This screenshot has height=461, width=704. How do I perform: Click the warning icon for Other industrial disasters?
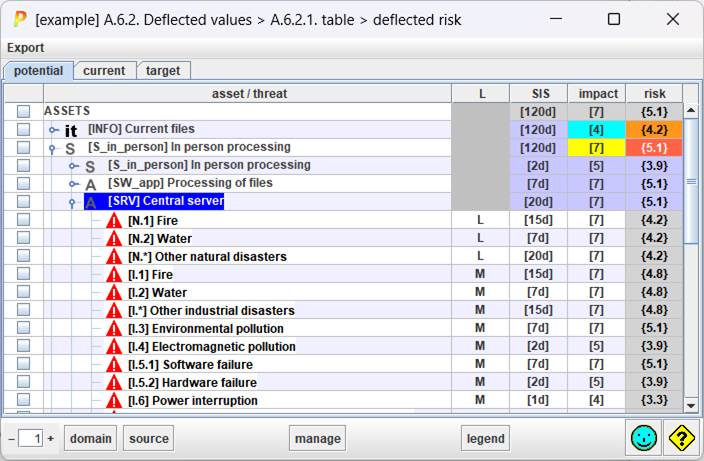pos(114,310)
